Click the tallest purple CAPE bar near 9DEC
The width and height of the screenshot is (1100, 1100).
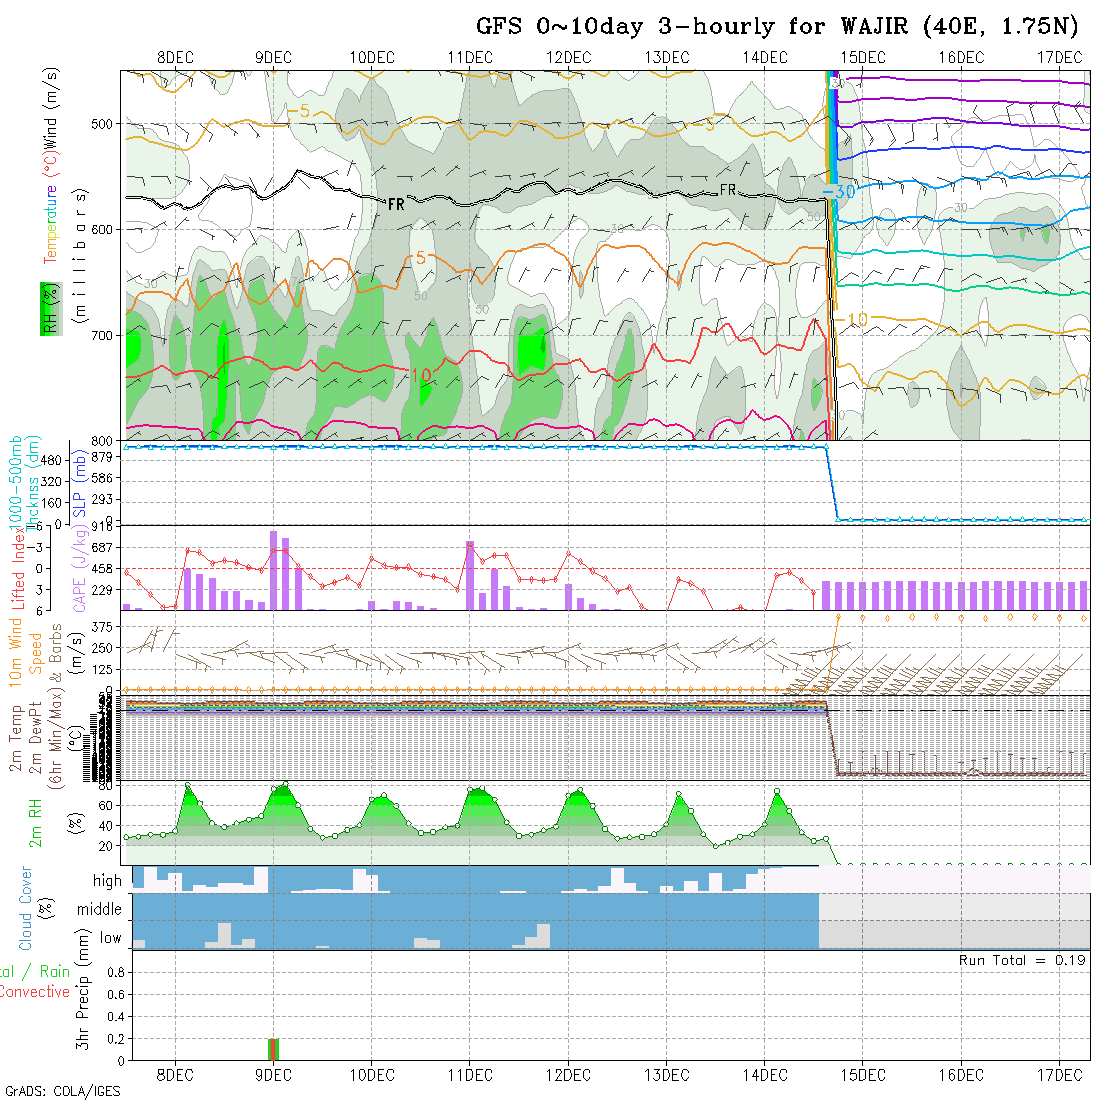pyautogui.click(x=273, y=570)
